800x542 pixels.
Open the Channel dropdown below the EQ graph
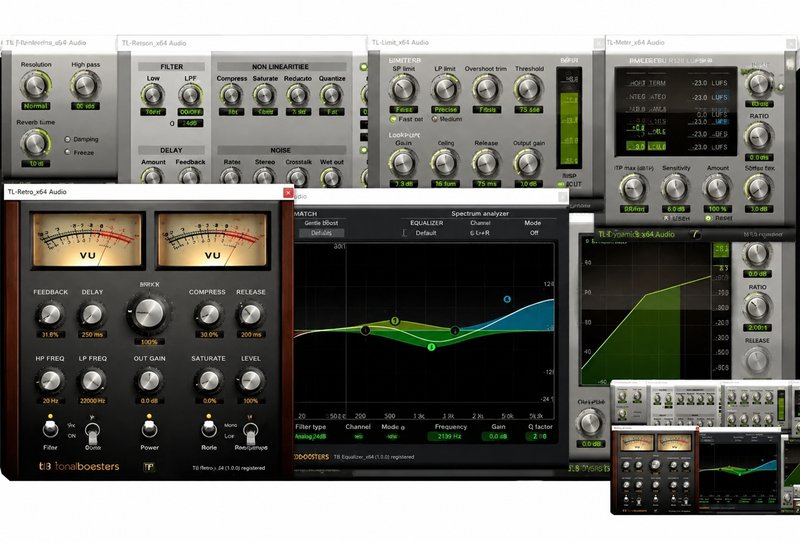[x=358, y=436]
